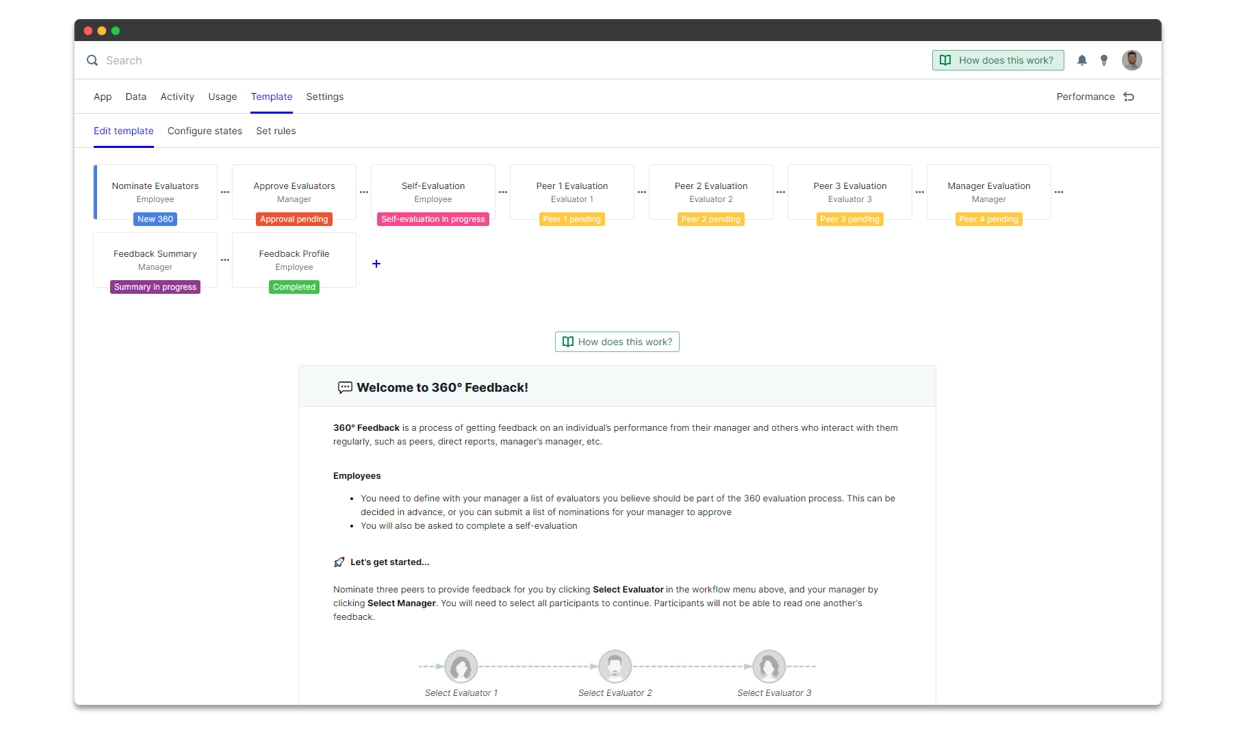Click the search magnifier icon
This screenshot has height=732, width=1236.
click(91, 61)
